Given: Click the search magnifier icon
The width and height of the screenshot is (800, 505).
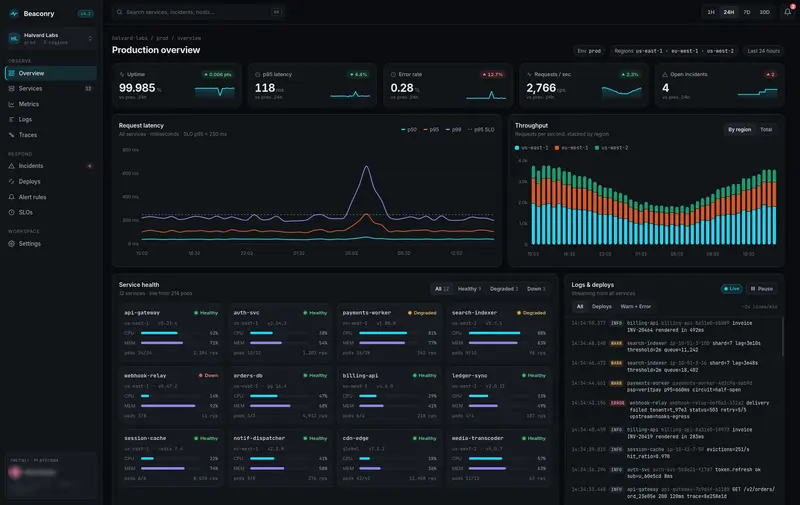Looking at the screenshot, I should [x=119, y=12].
